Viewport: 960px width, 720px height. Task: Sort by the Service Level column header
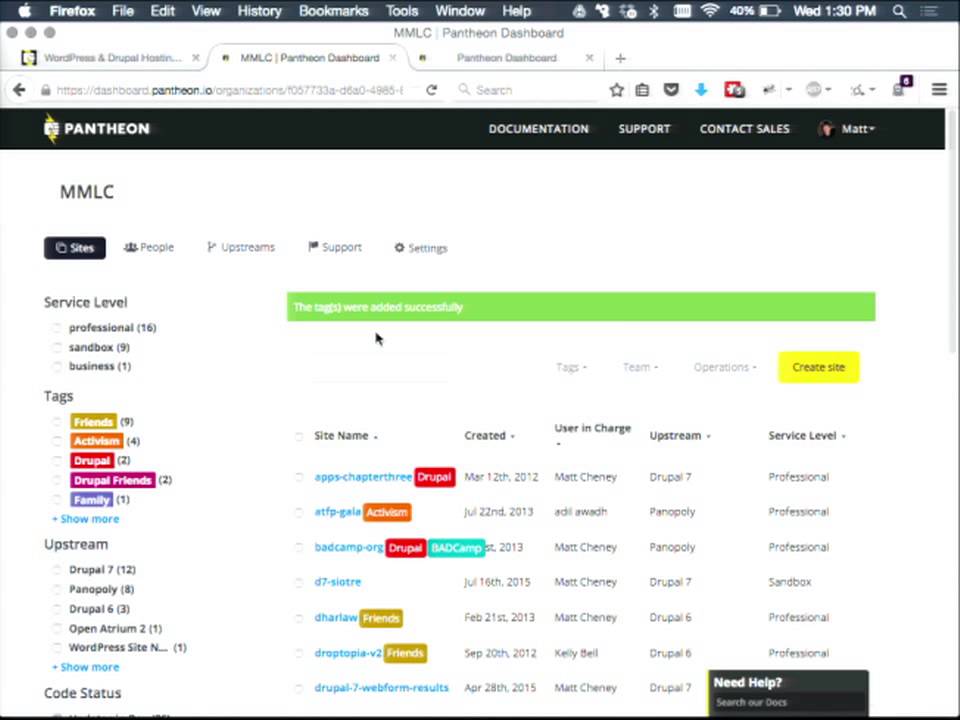[806, 436]
